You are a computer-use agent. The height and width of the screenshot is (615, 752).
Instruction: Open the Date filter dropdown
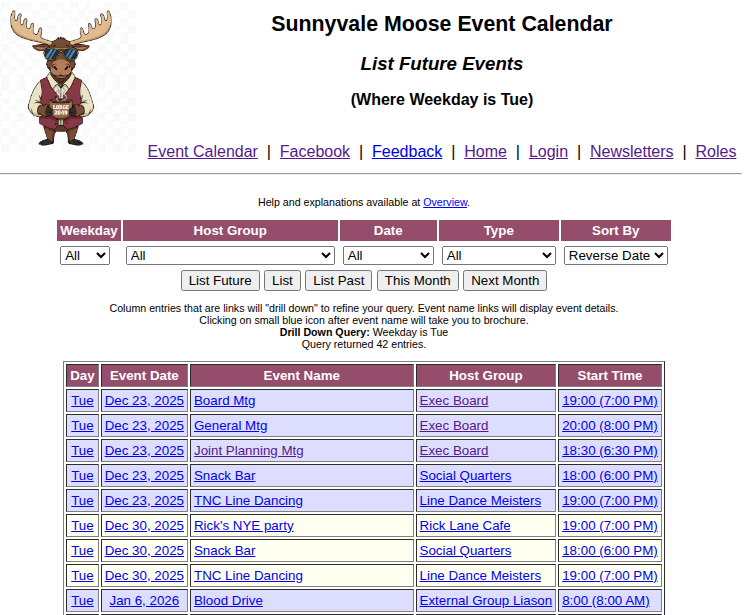(x=388, y=256)
